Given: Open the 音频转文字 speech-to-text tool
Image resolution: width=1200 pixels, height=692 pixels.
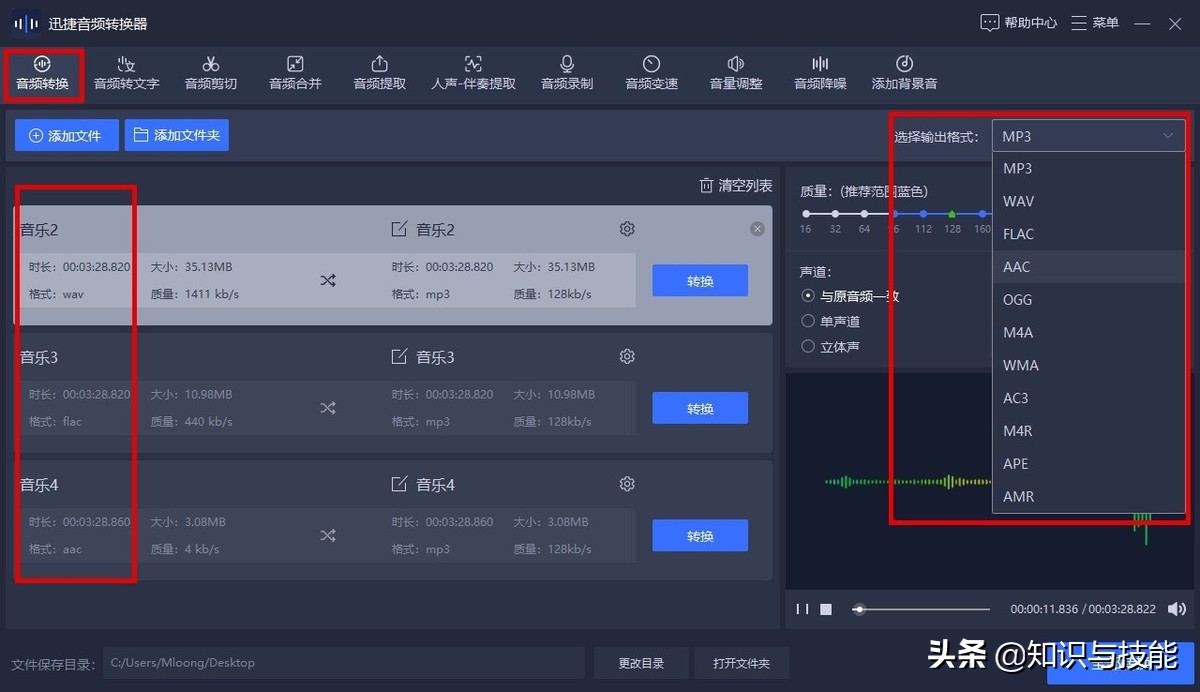Looking at the screenshot, I should pos(126,73).
